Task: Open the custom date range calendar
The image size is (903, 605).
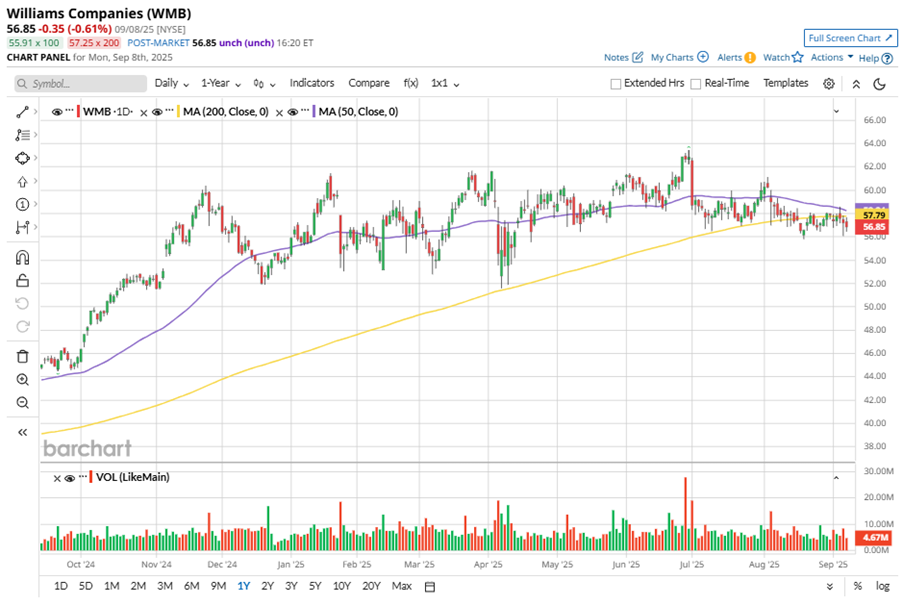Action: click(430, 587)
